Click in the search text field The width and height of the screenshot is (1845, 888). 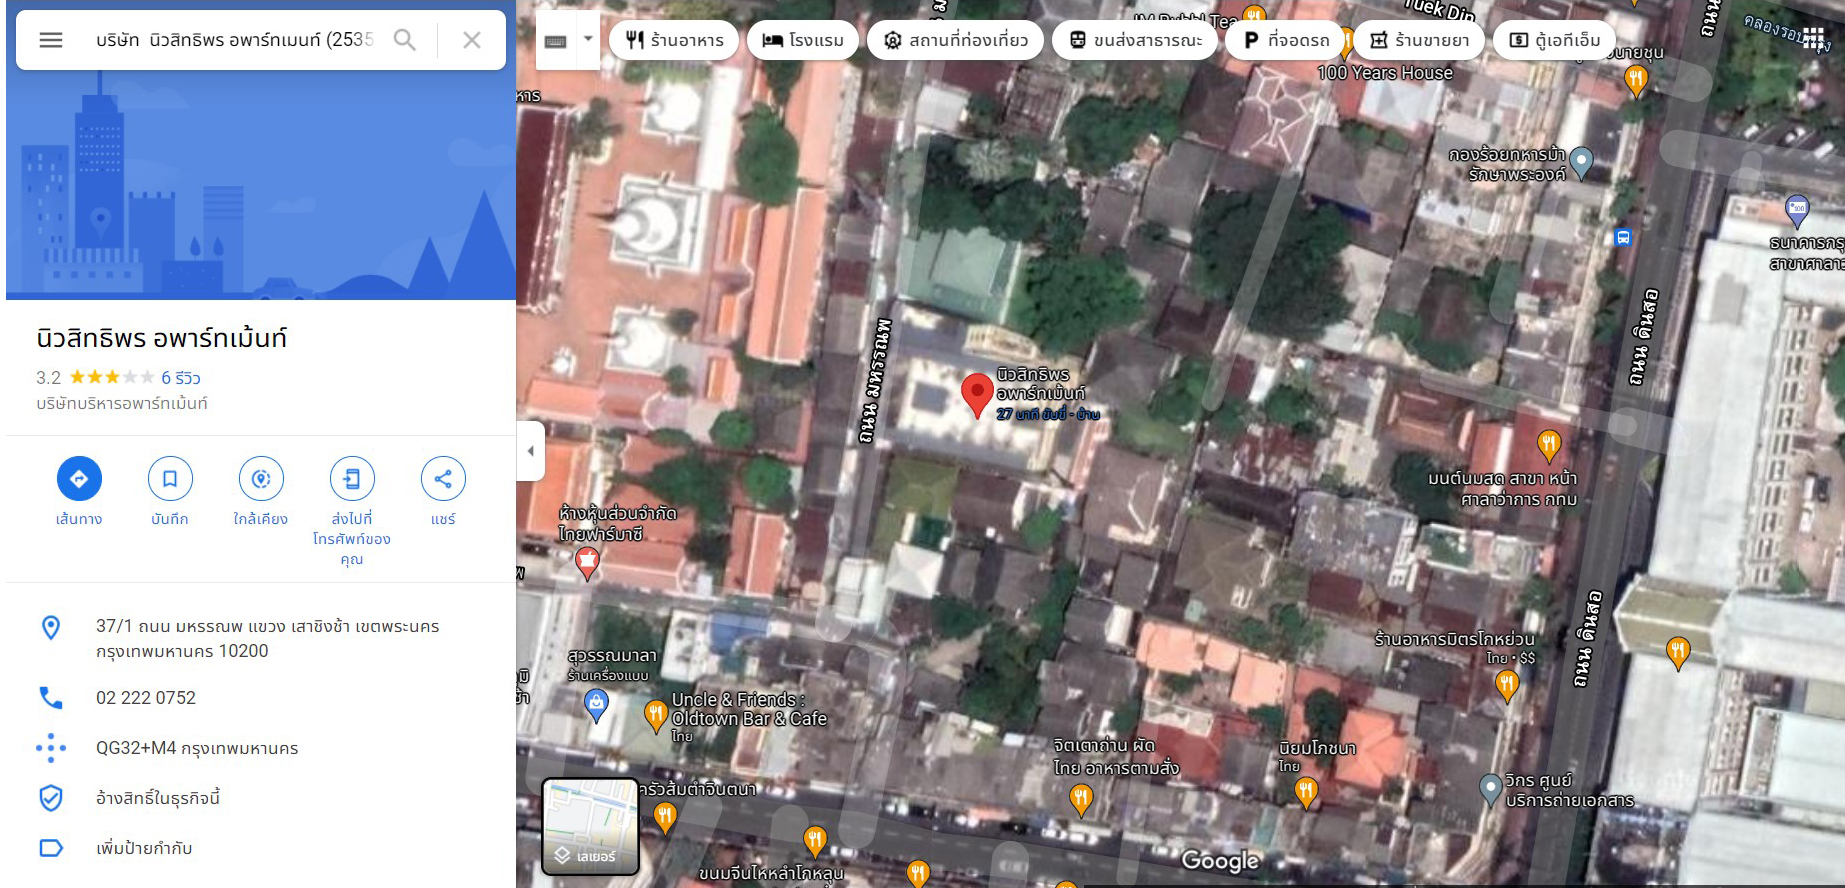(x=234, y=40)
